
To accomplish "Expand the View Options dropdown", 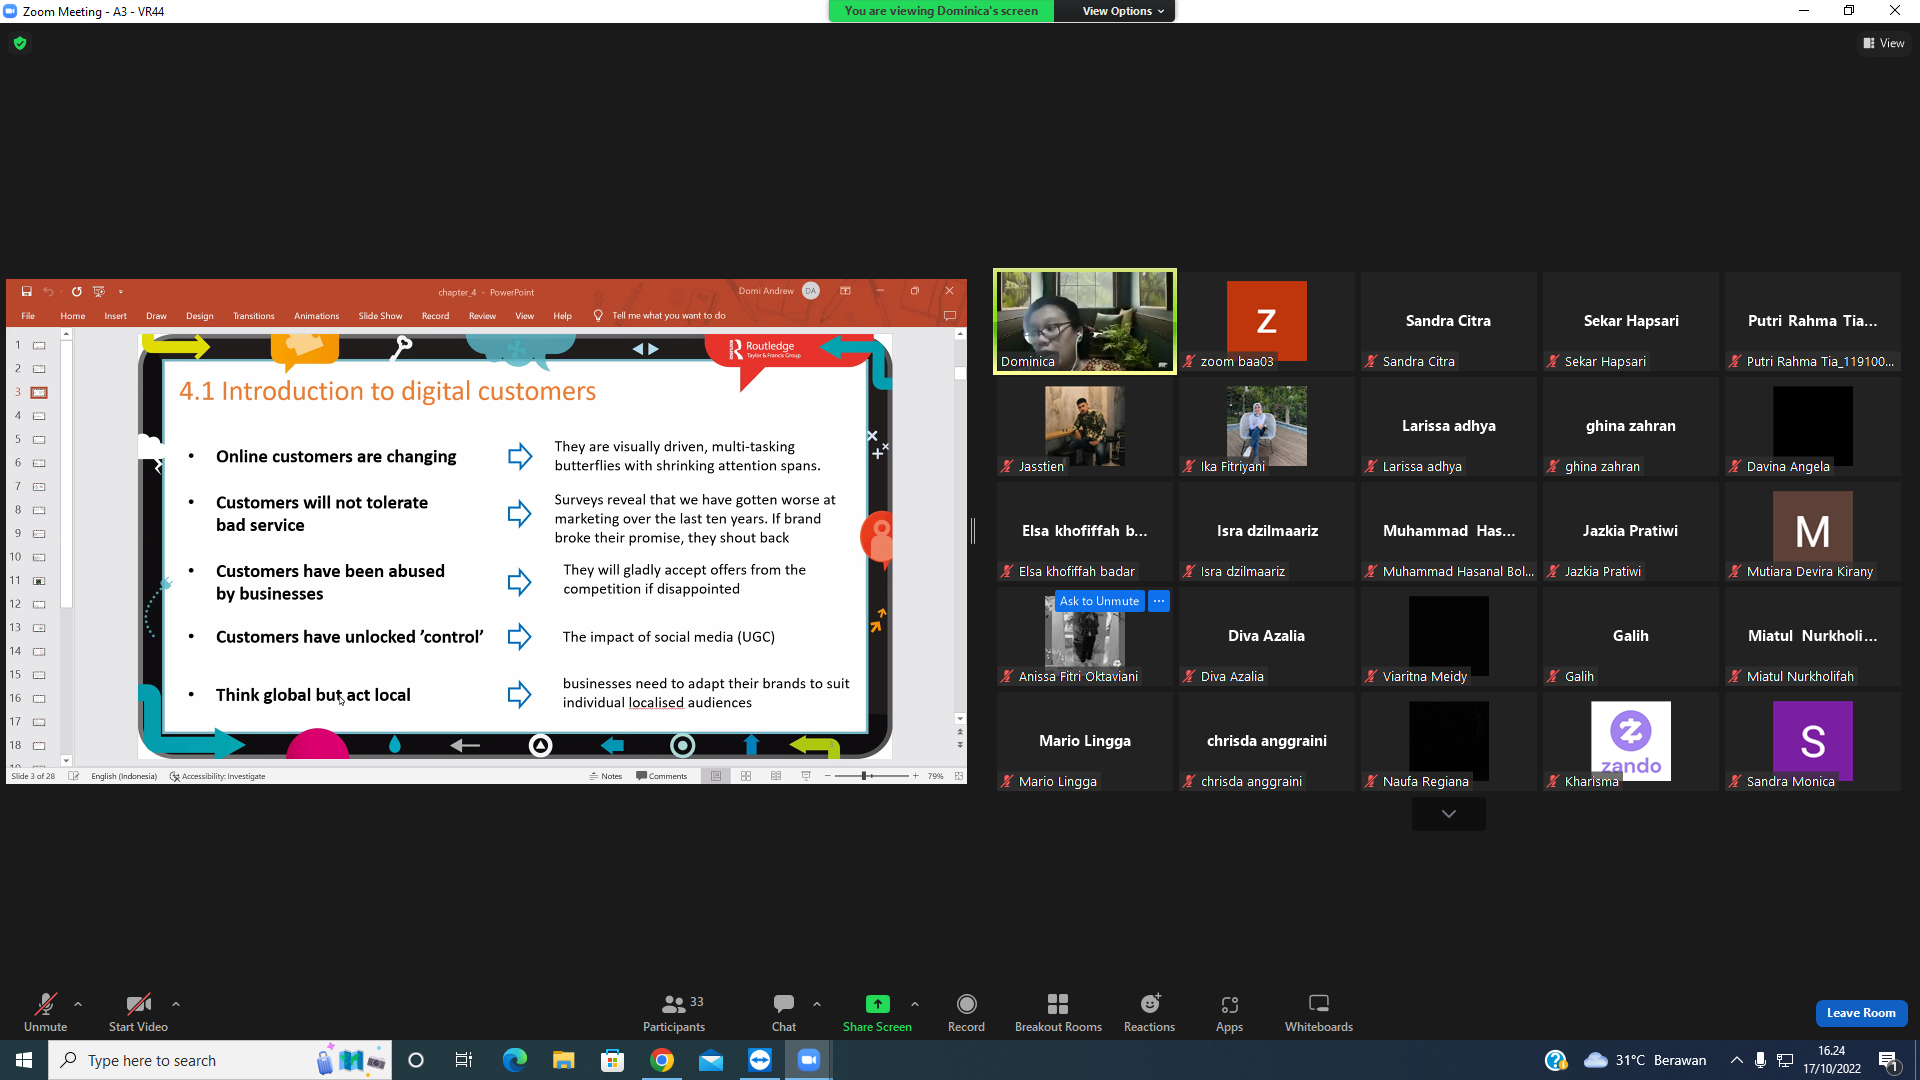I will tap(1124, 11).
